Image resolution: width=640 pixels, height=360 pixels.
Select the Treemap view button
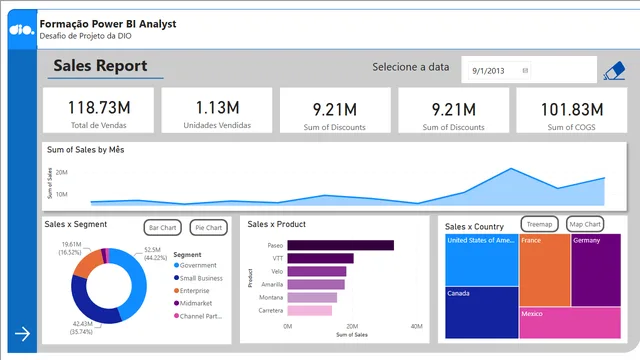pyautogui.click(x=539, y=224)
